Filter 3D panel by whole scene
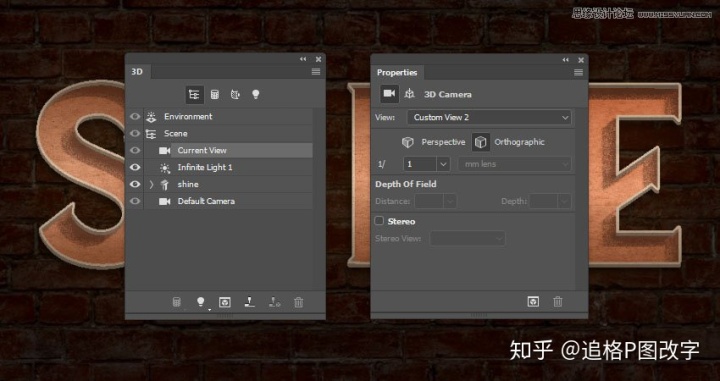720x381 pixels. tap(194, 95)
